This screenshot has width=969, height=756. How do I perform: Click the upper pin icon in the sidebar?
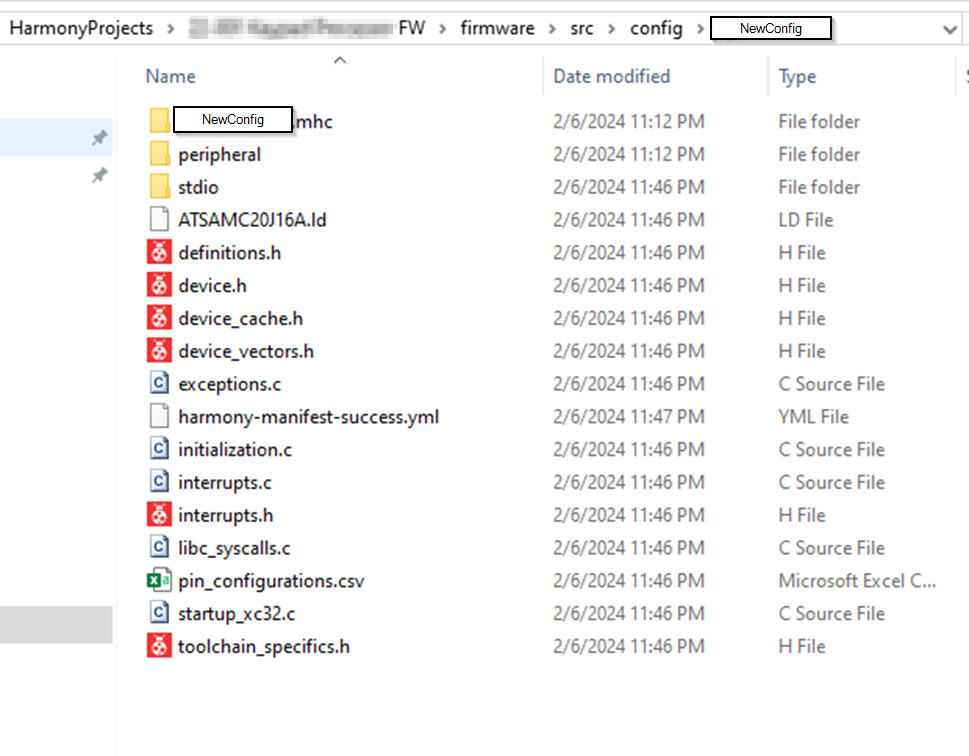pos(99,138)
